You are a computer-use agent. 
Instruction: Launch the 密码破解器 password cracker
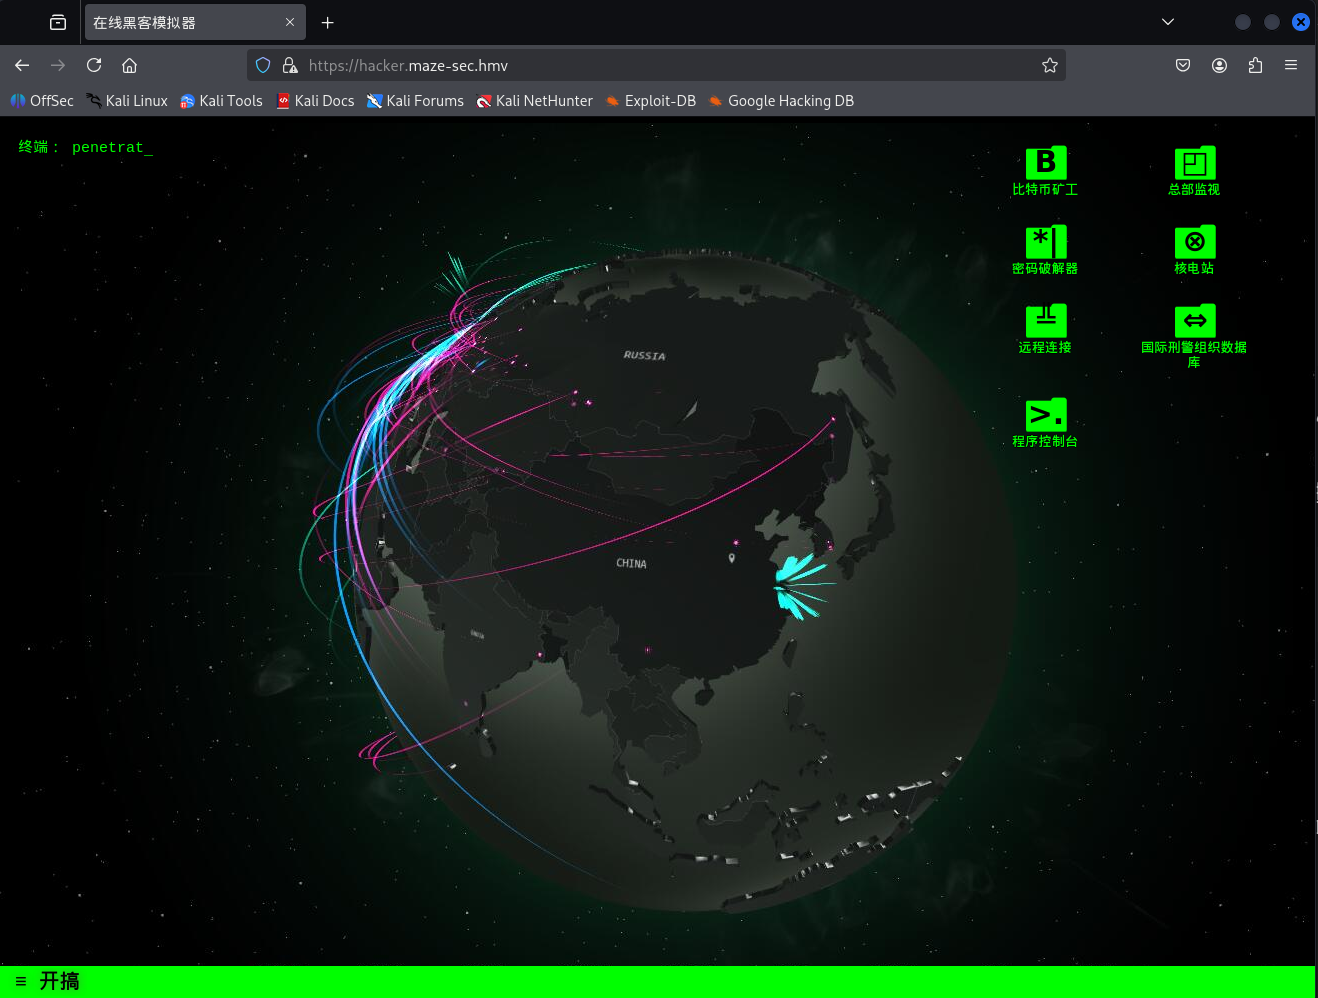[1045, 244]
